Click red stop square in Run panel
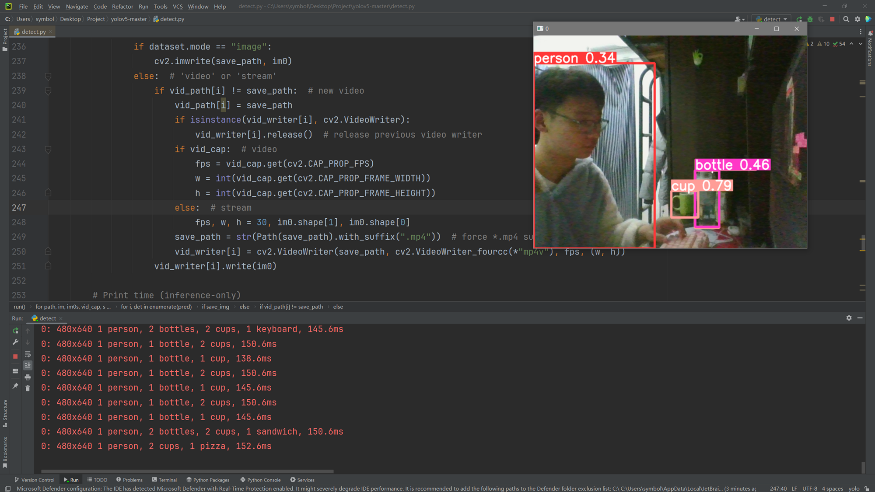Viewport: 875px width, 492px height. click(x=15, y=355)
